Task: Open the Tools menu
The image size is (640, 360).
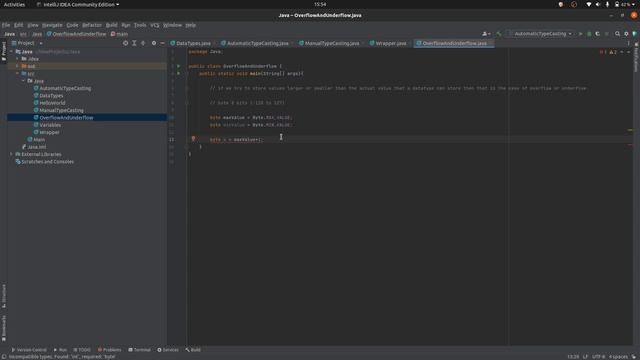Action: click(140, 25)
